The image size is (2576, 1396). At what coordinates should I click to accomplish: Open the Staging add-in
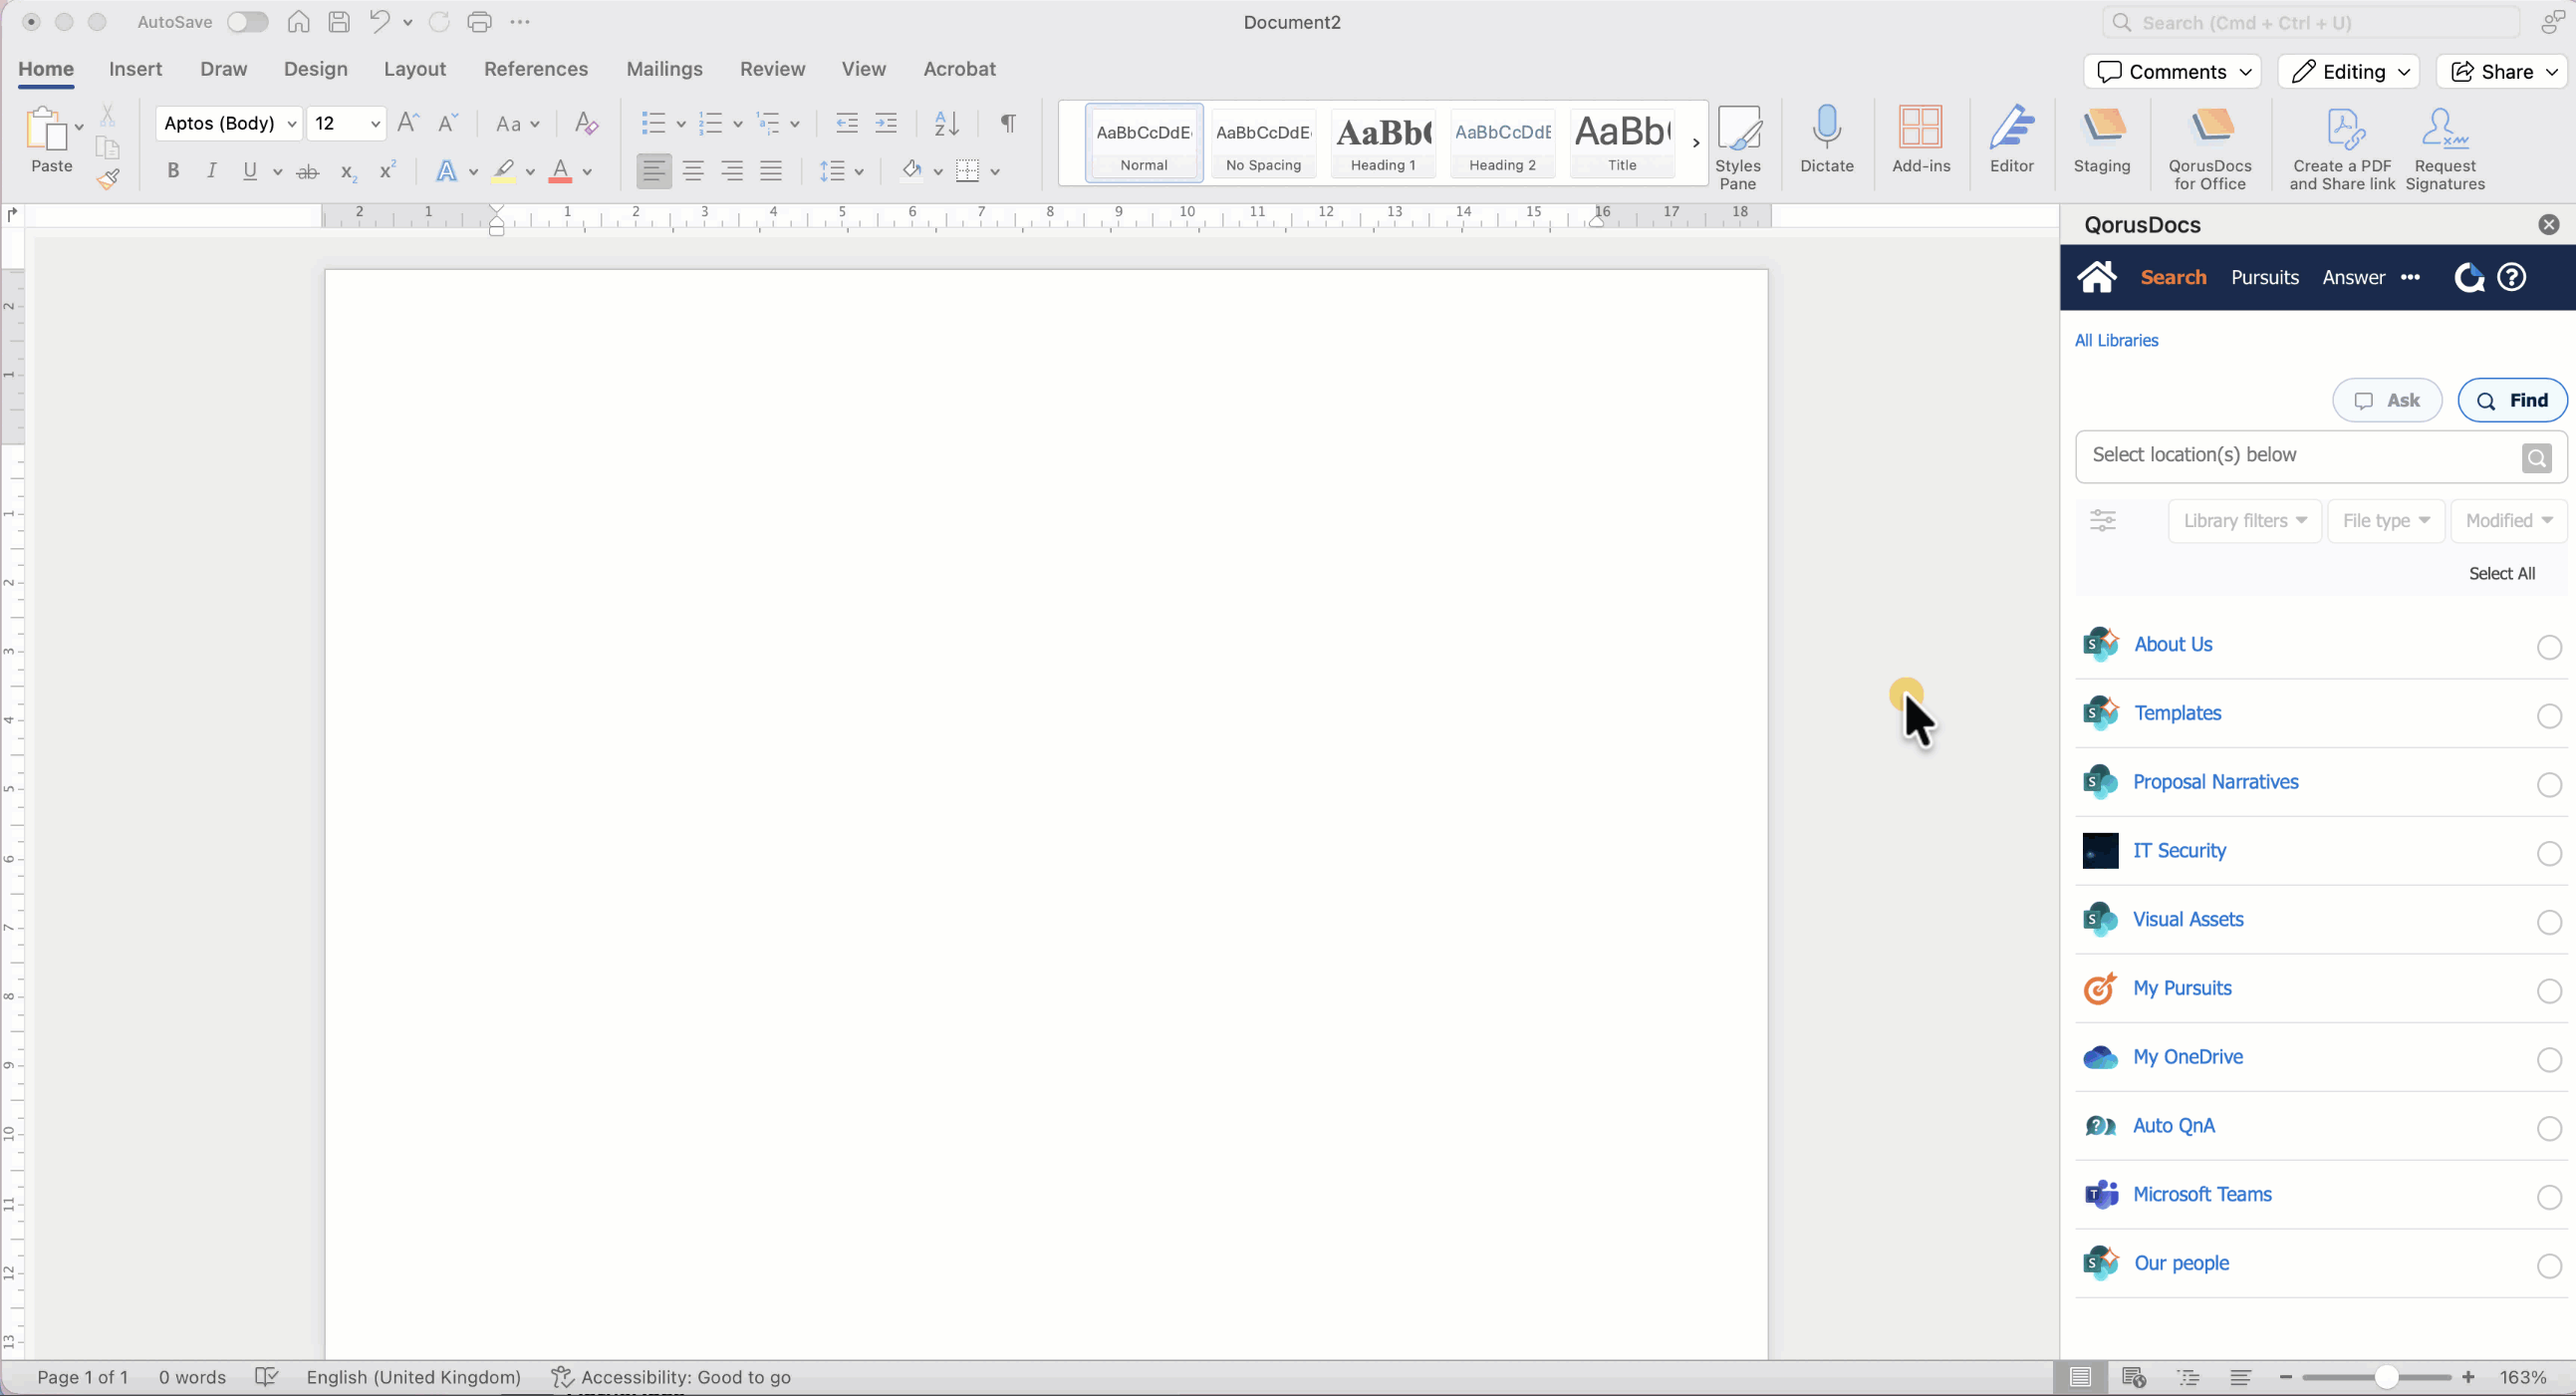point(2102,139)
